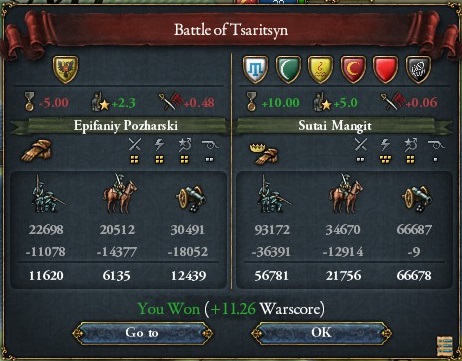Click the yellow shield with red symbol
The image size is (462, 361).
(321, 70)
